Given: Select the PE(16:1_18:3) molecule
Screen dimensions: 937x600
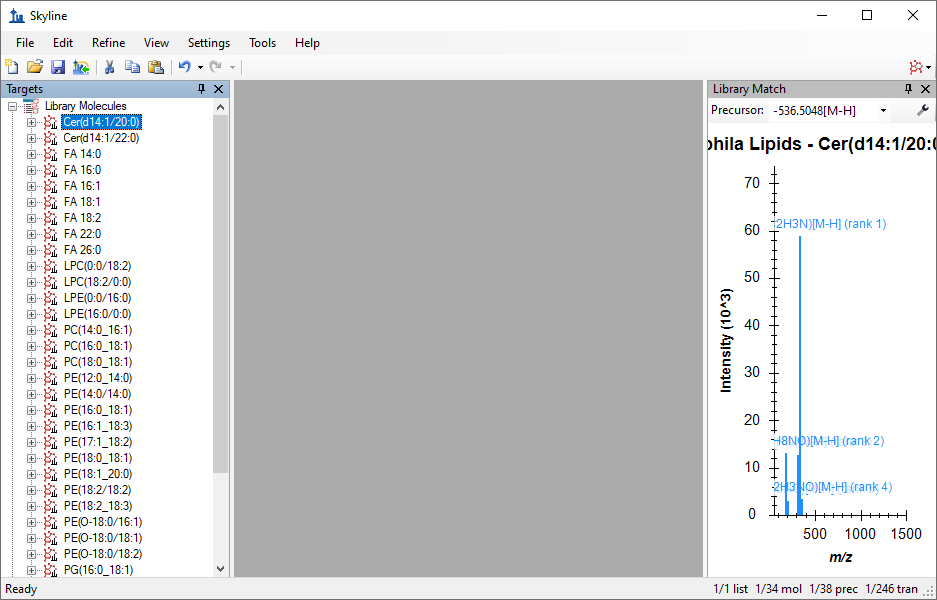Looking at the screenshot, I should pos(98,426).
